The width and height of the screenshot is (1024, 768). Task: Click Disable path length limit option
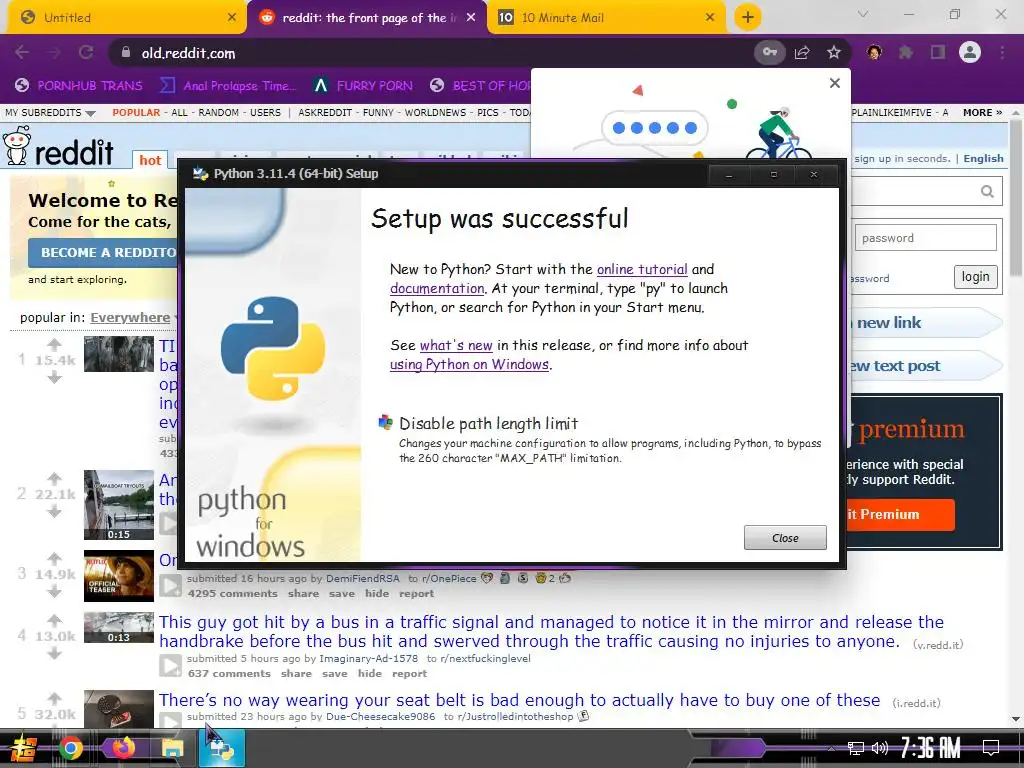[488, 423]
